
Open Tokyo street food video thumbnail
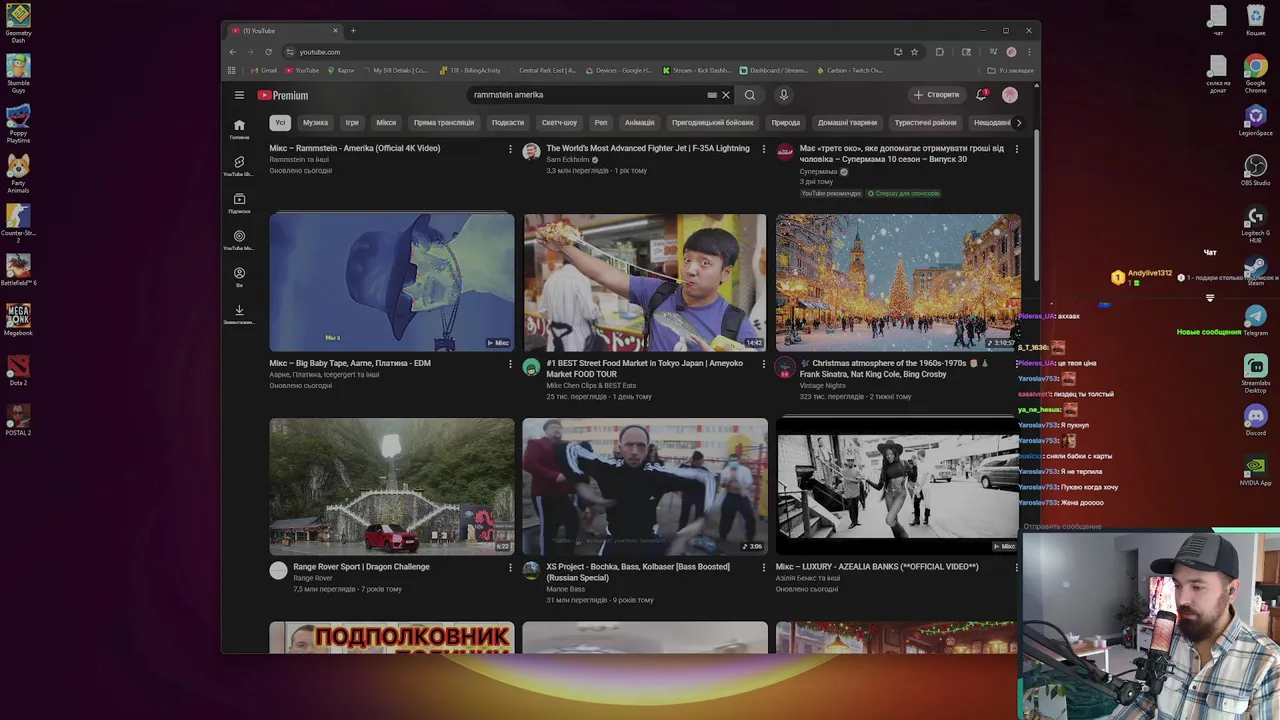point(645,282)
